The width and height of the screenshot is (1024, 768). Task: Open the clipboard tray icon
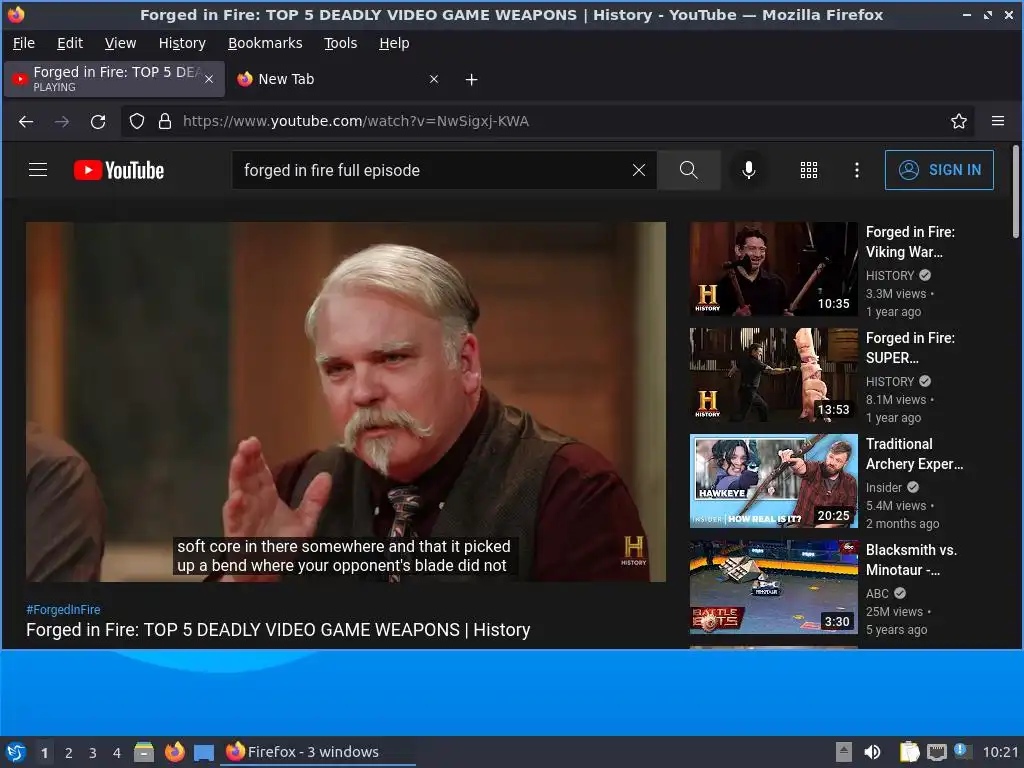(x=910, y=752)
